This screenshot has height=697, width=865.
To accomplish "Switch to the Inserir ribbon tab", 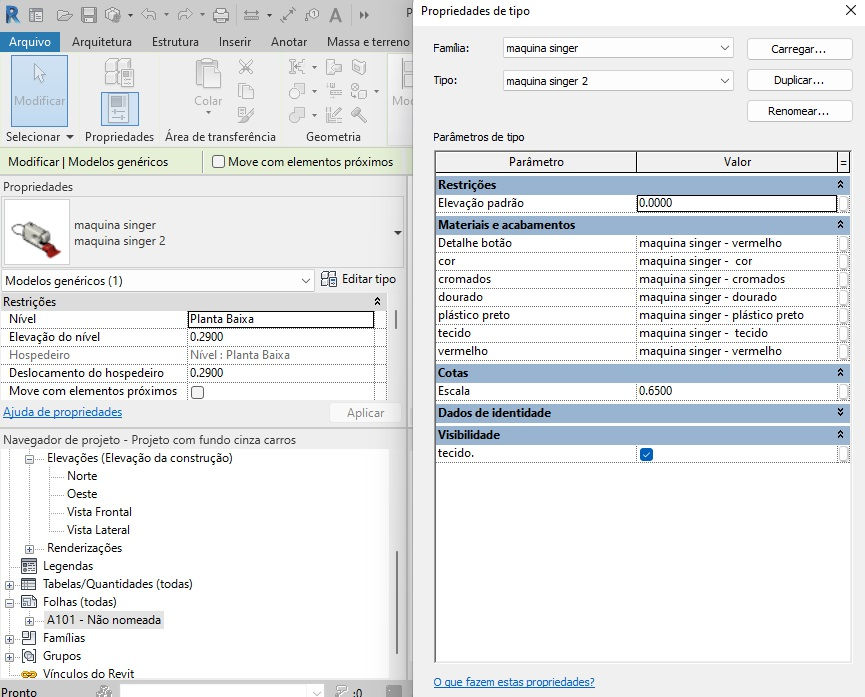I will (x=234, y=42).
